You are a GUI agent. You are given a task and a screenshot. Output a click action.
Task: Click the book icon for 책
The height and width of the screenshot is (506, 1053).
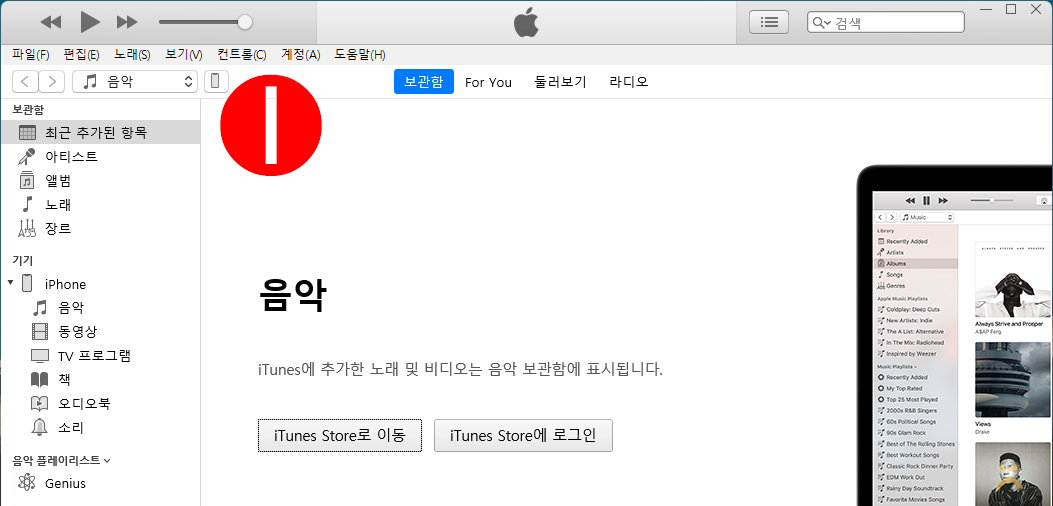point(40,380)
